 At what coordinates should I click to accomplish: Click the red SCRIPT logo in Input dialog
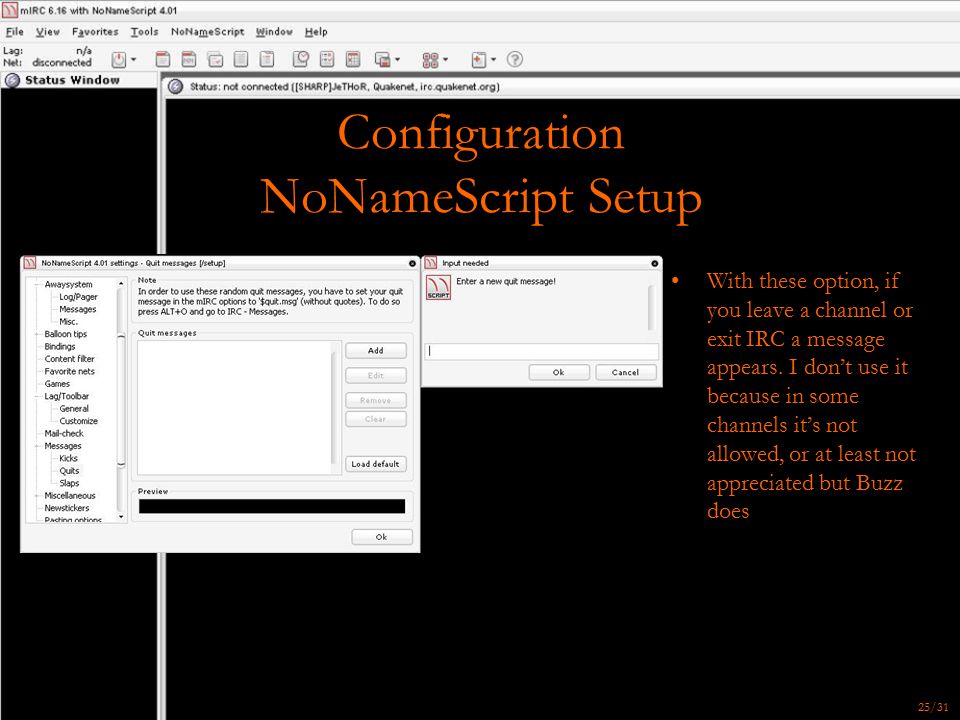click(x=438, y=287)
